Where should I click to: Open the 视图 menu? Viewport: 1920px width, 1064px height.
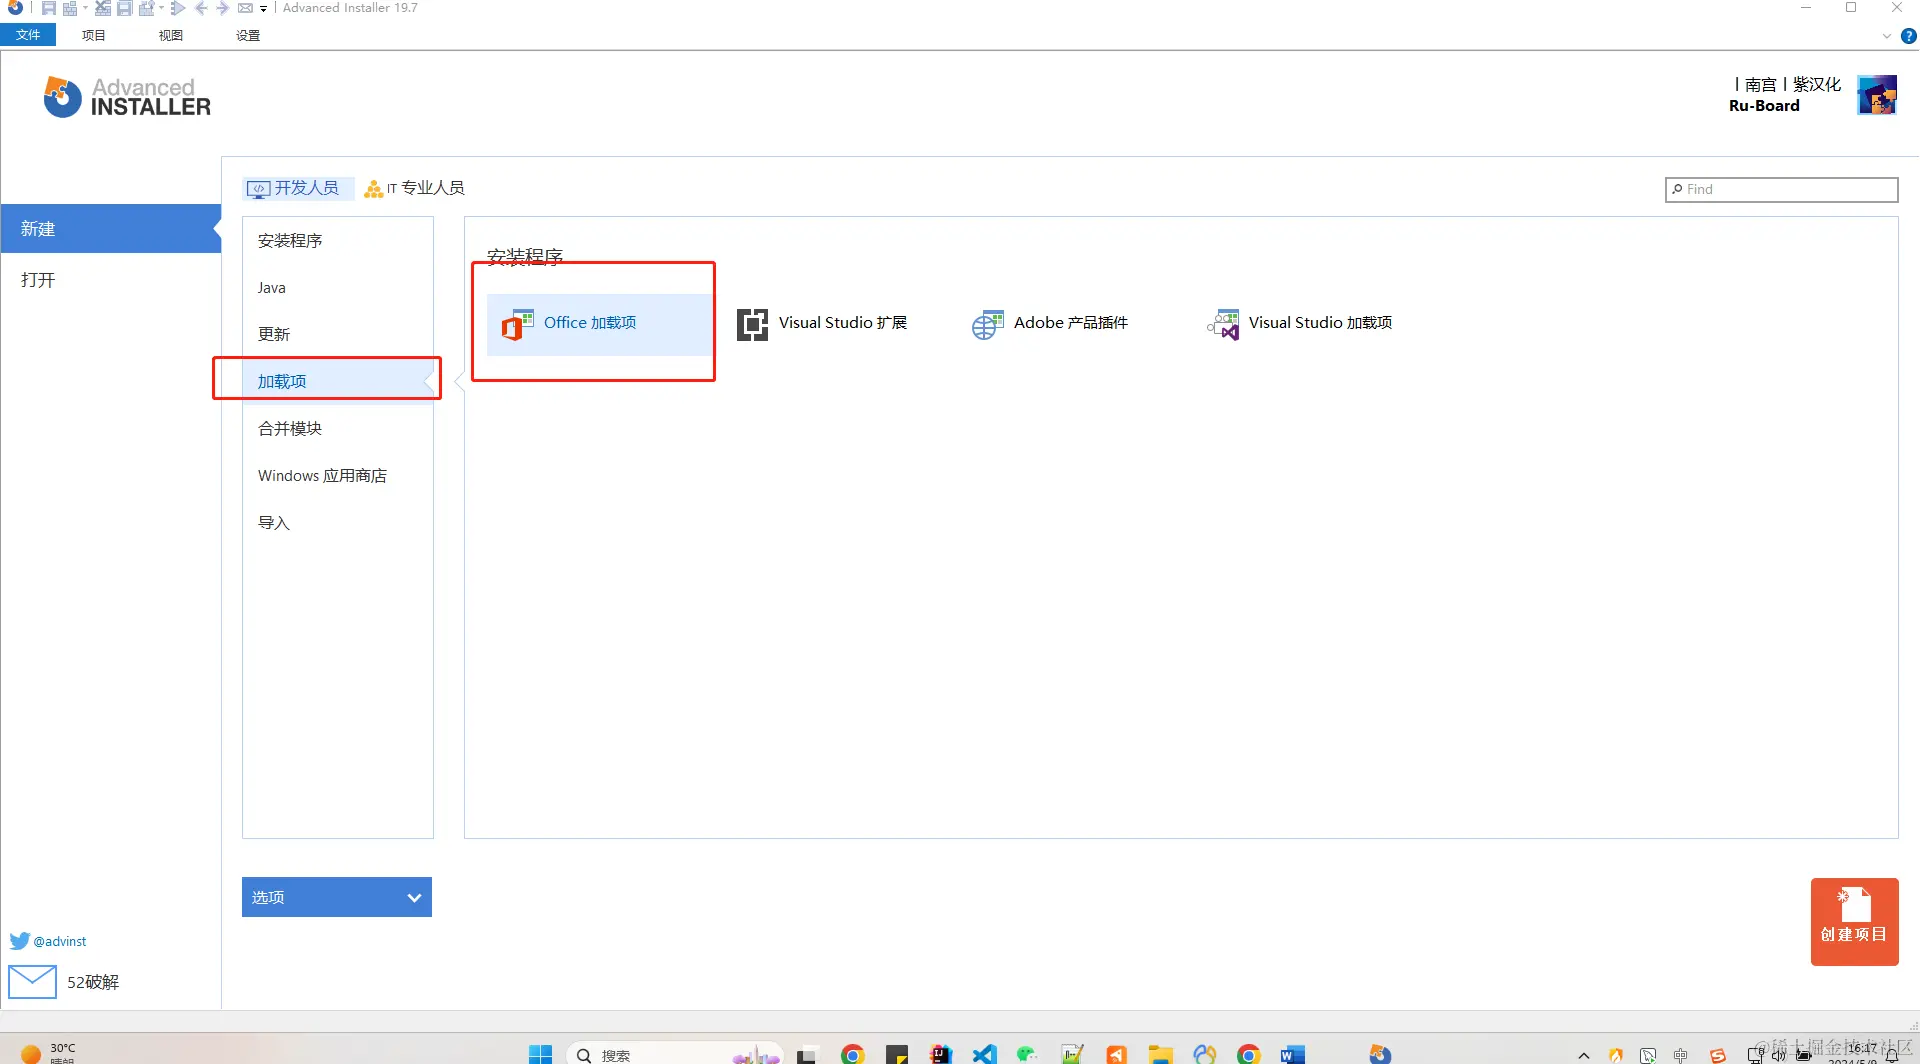click(x=171, y=35)
